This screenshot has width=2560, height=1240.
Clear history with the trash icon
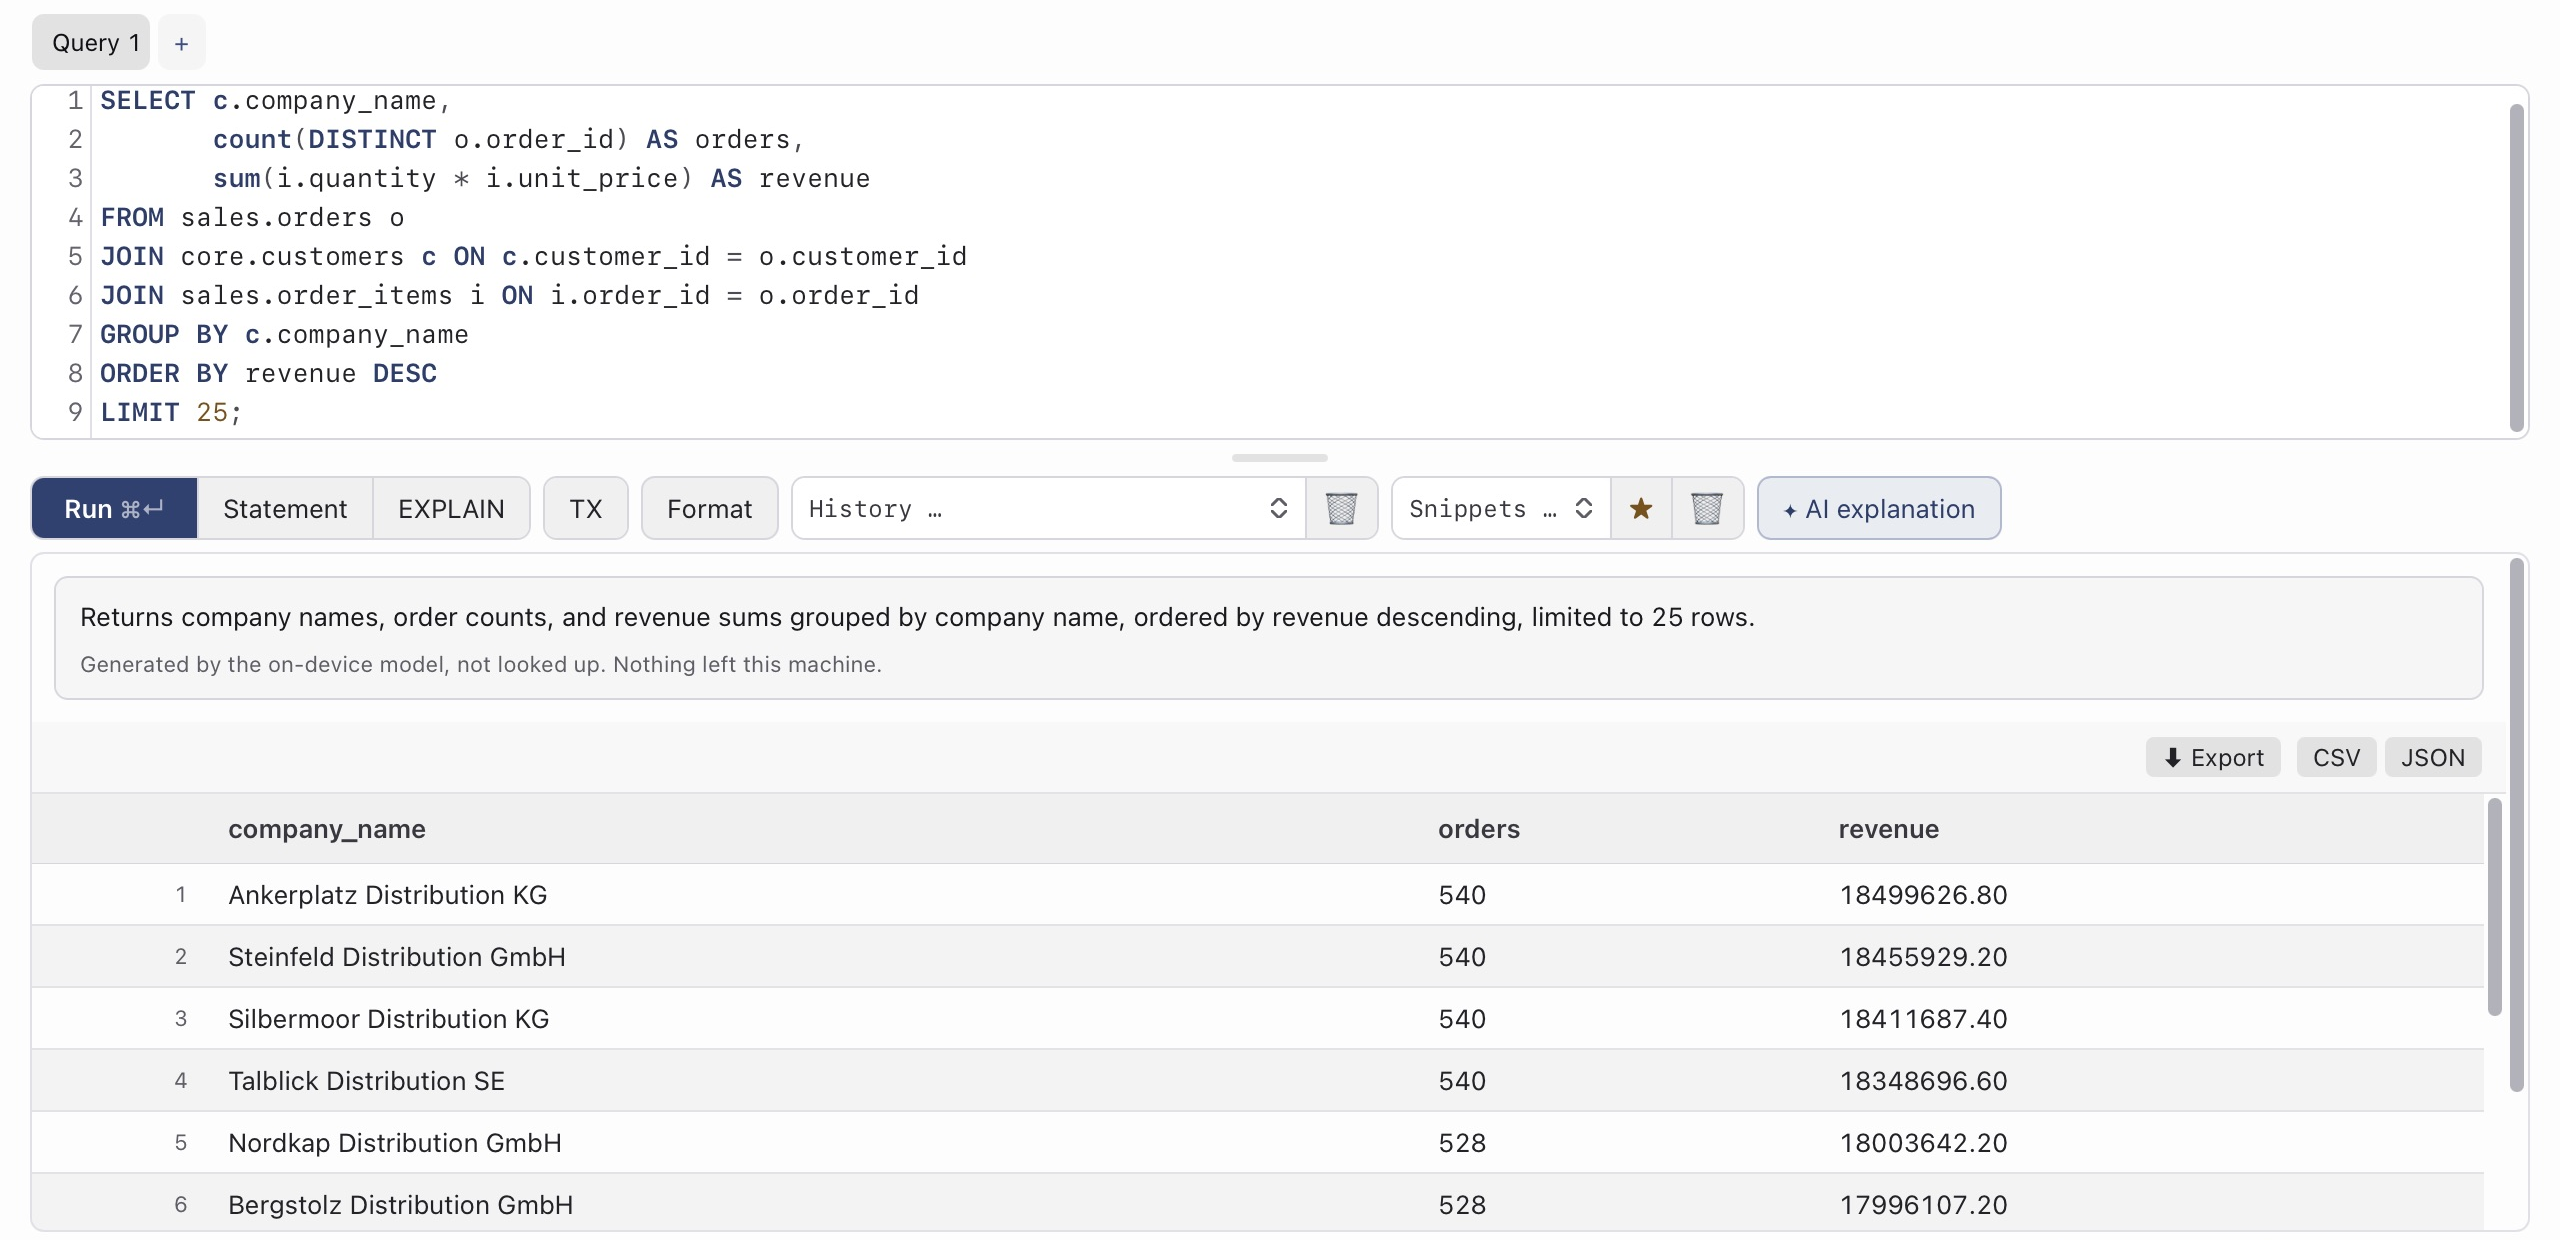(x=1341, y=509)
